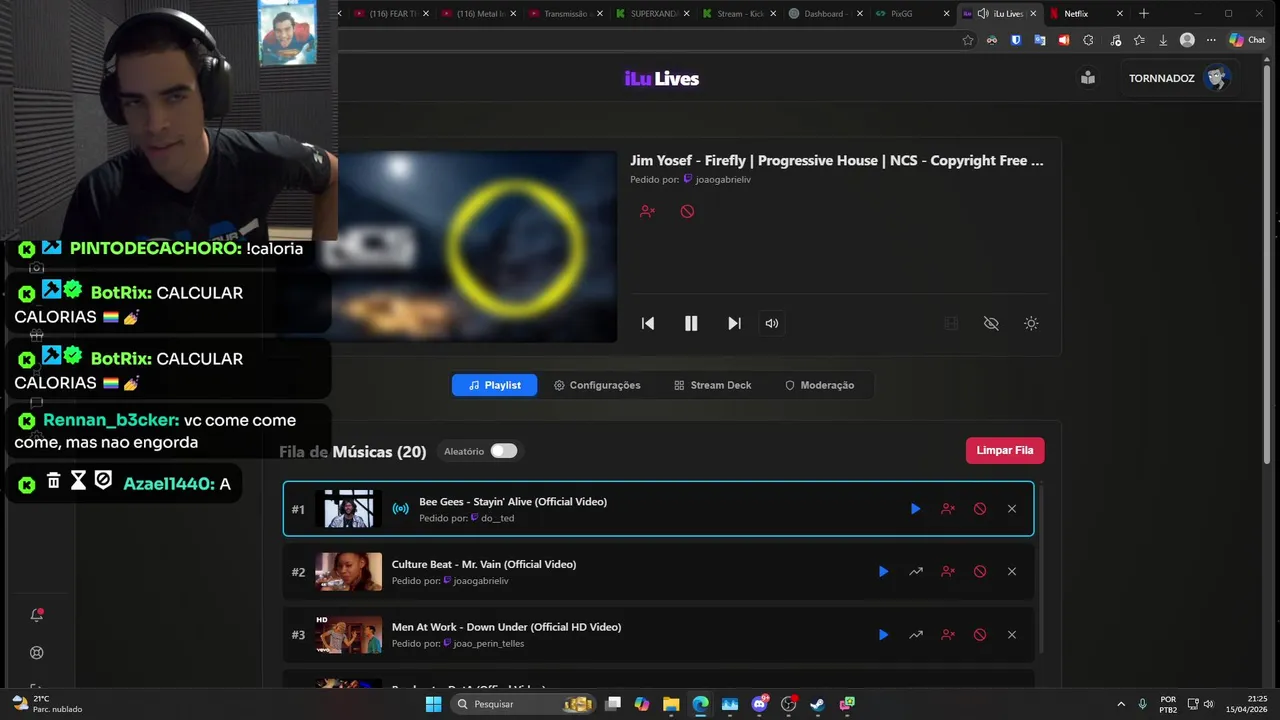The width and height of the screenshot is (1280, 720).
Task: Move Mr. Vain up in the queue
Action: [916, 572]
